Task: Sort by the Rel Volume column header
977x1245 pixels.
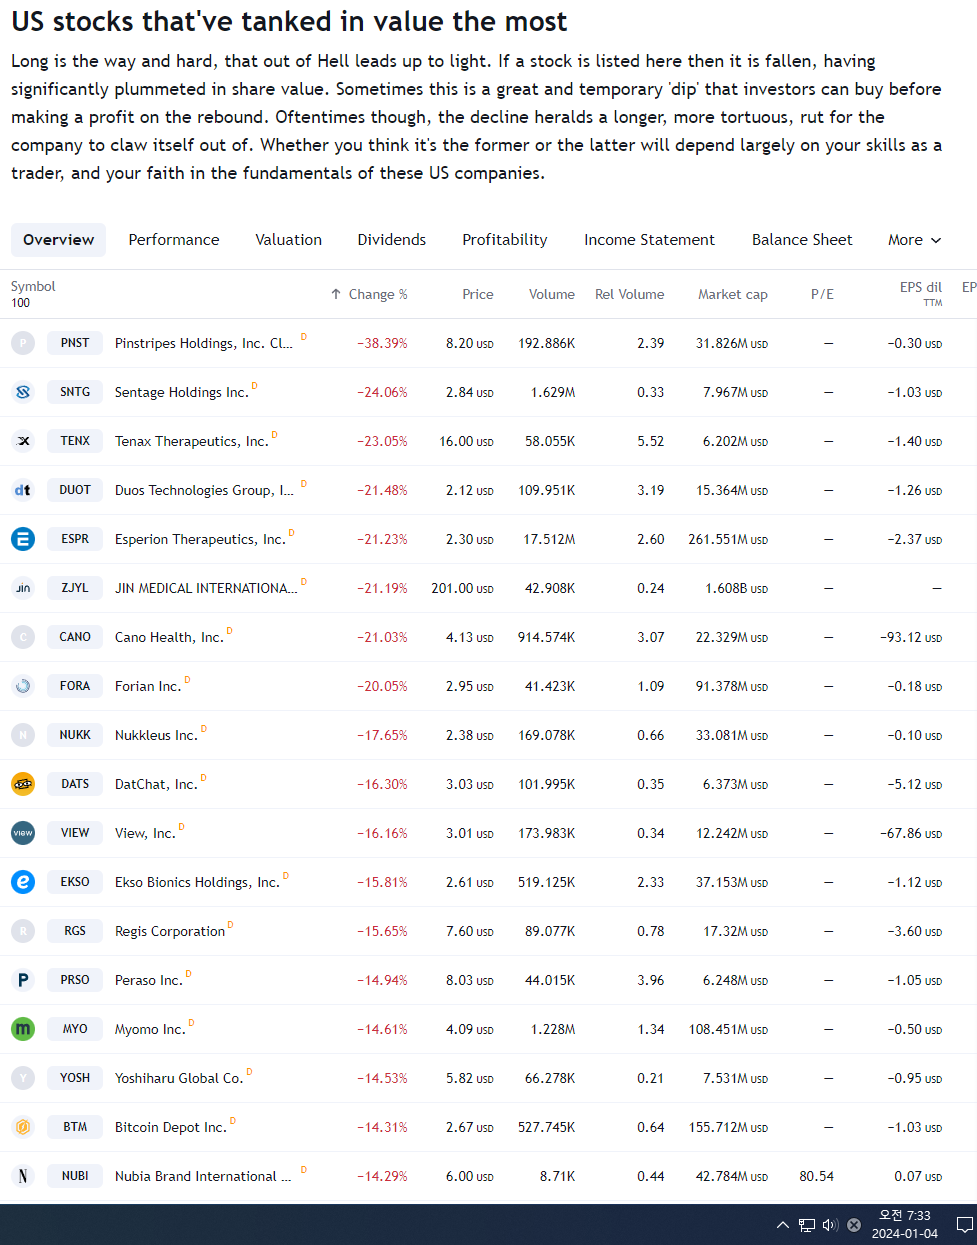Action: [x=630, y=294]
